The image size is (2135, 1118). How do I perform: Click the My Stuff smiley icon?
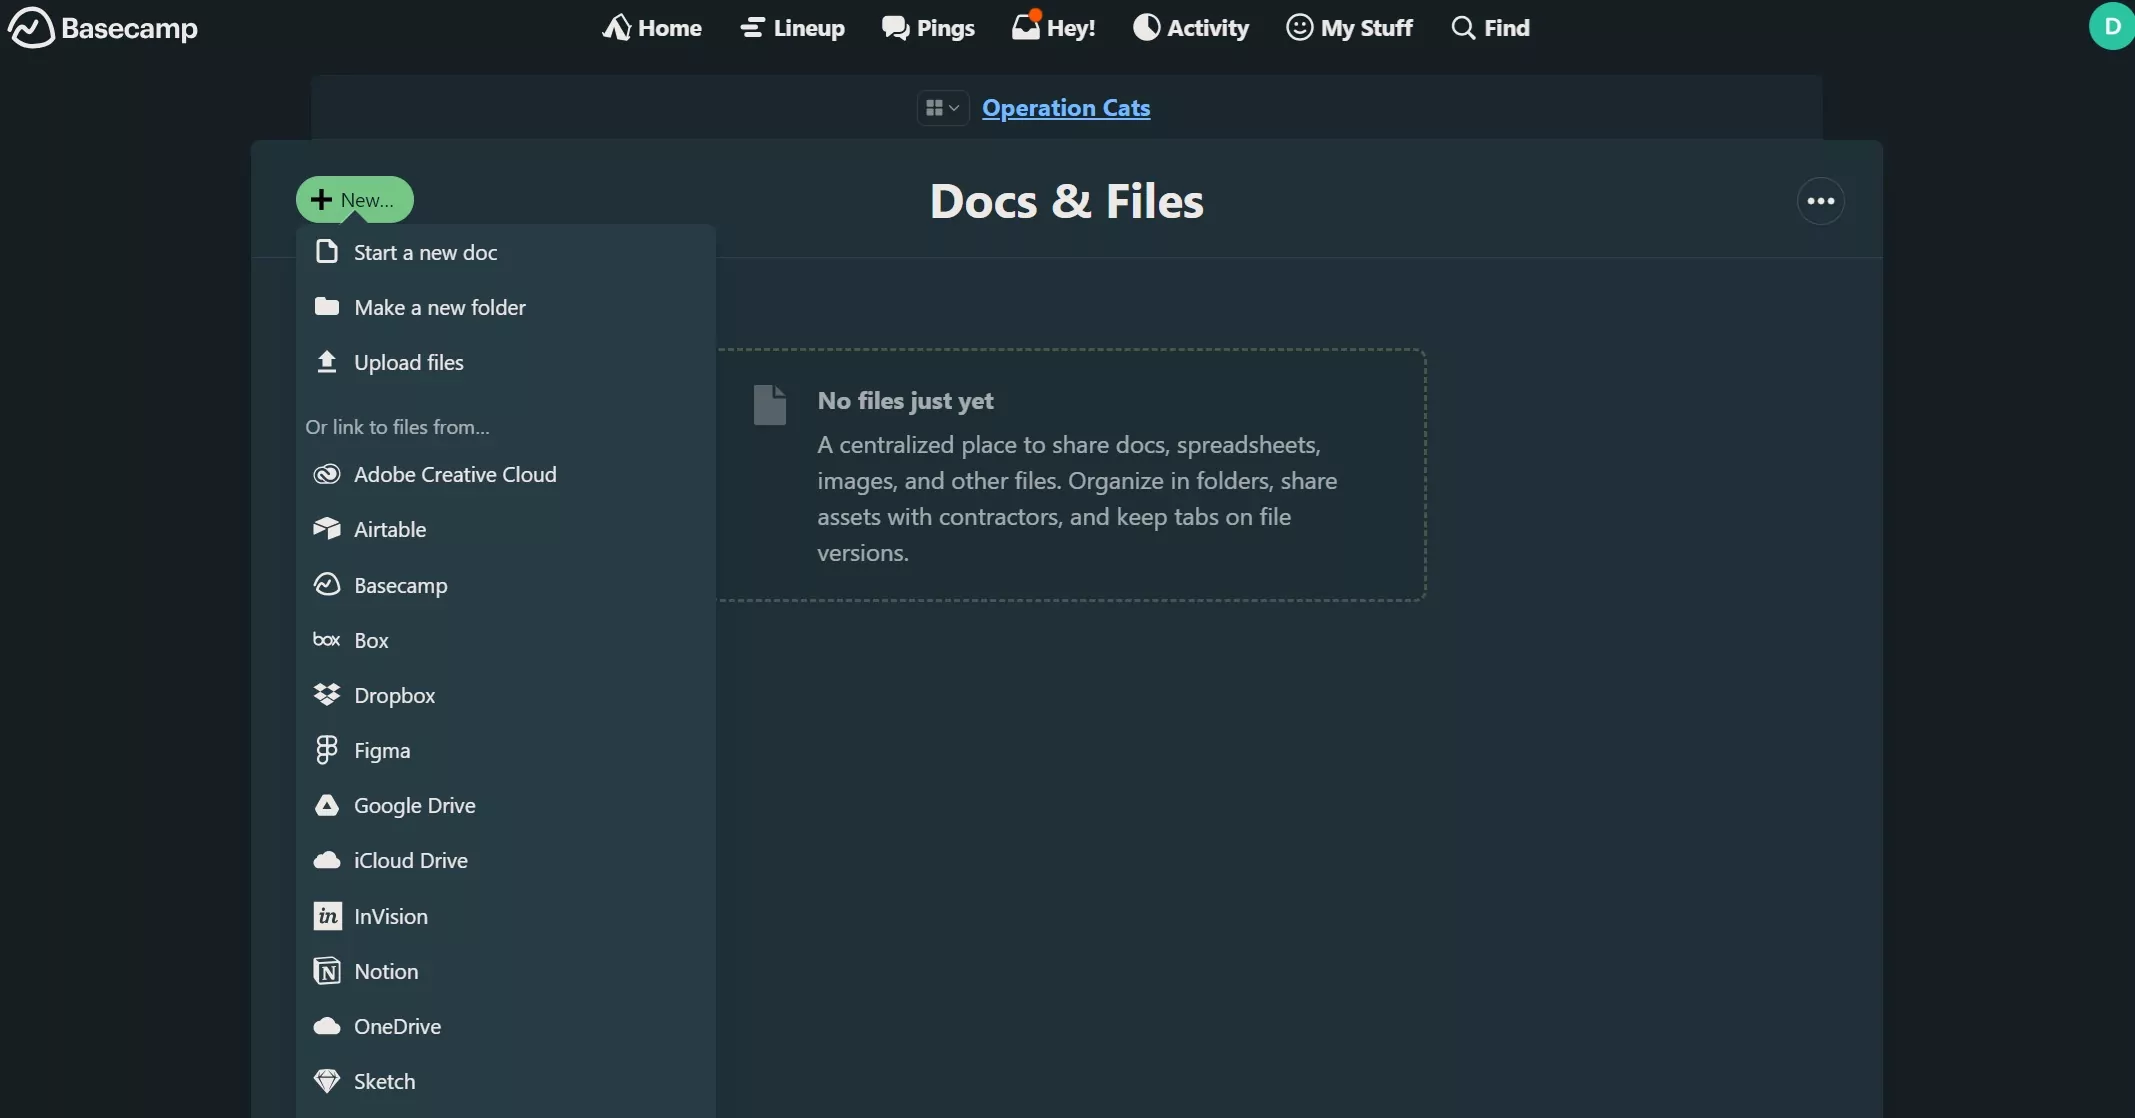[1299, 27]
